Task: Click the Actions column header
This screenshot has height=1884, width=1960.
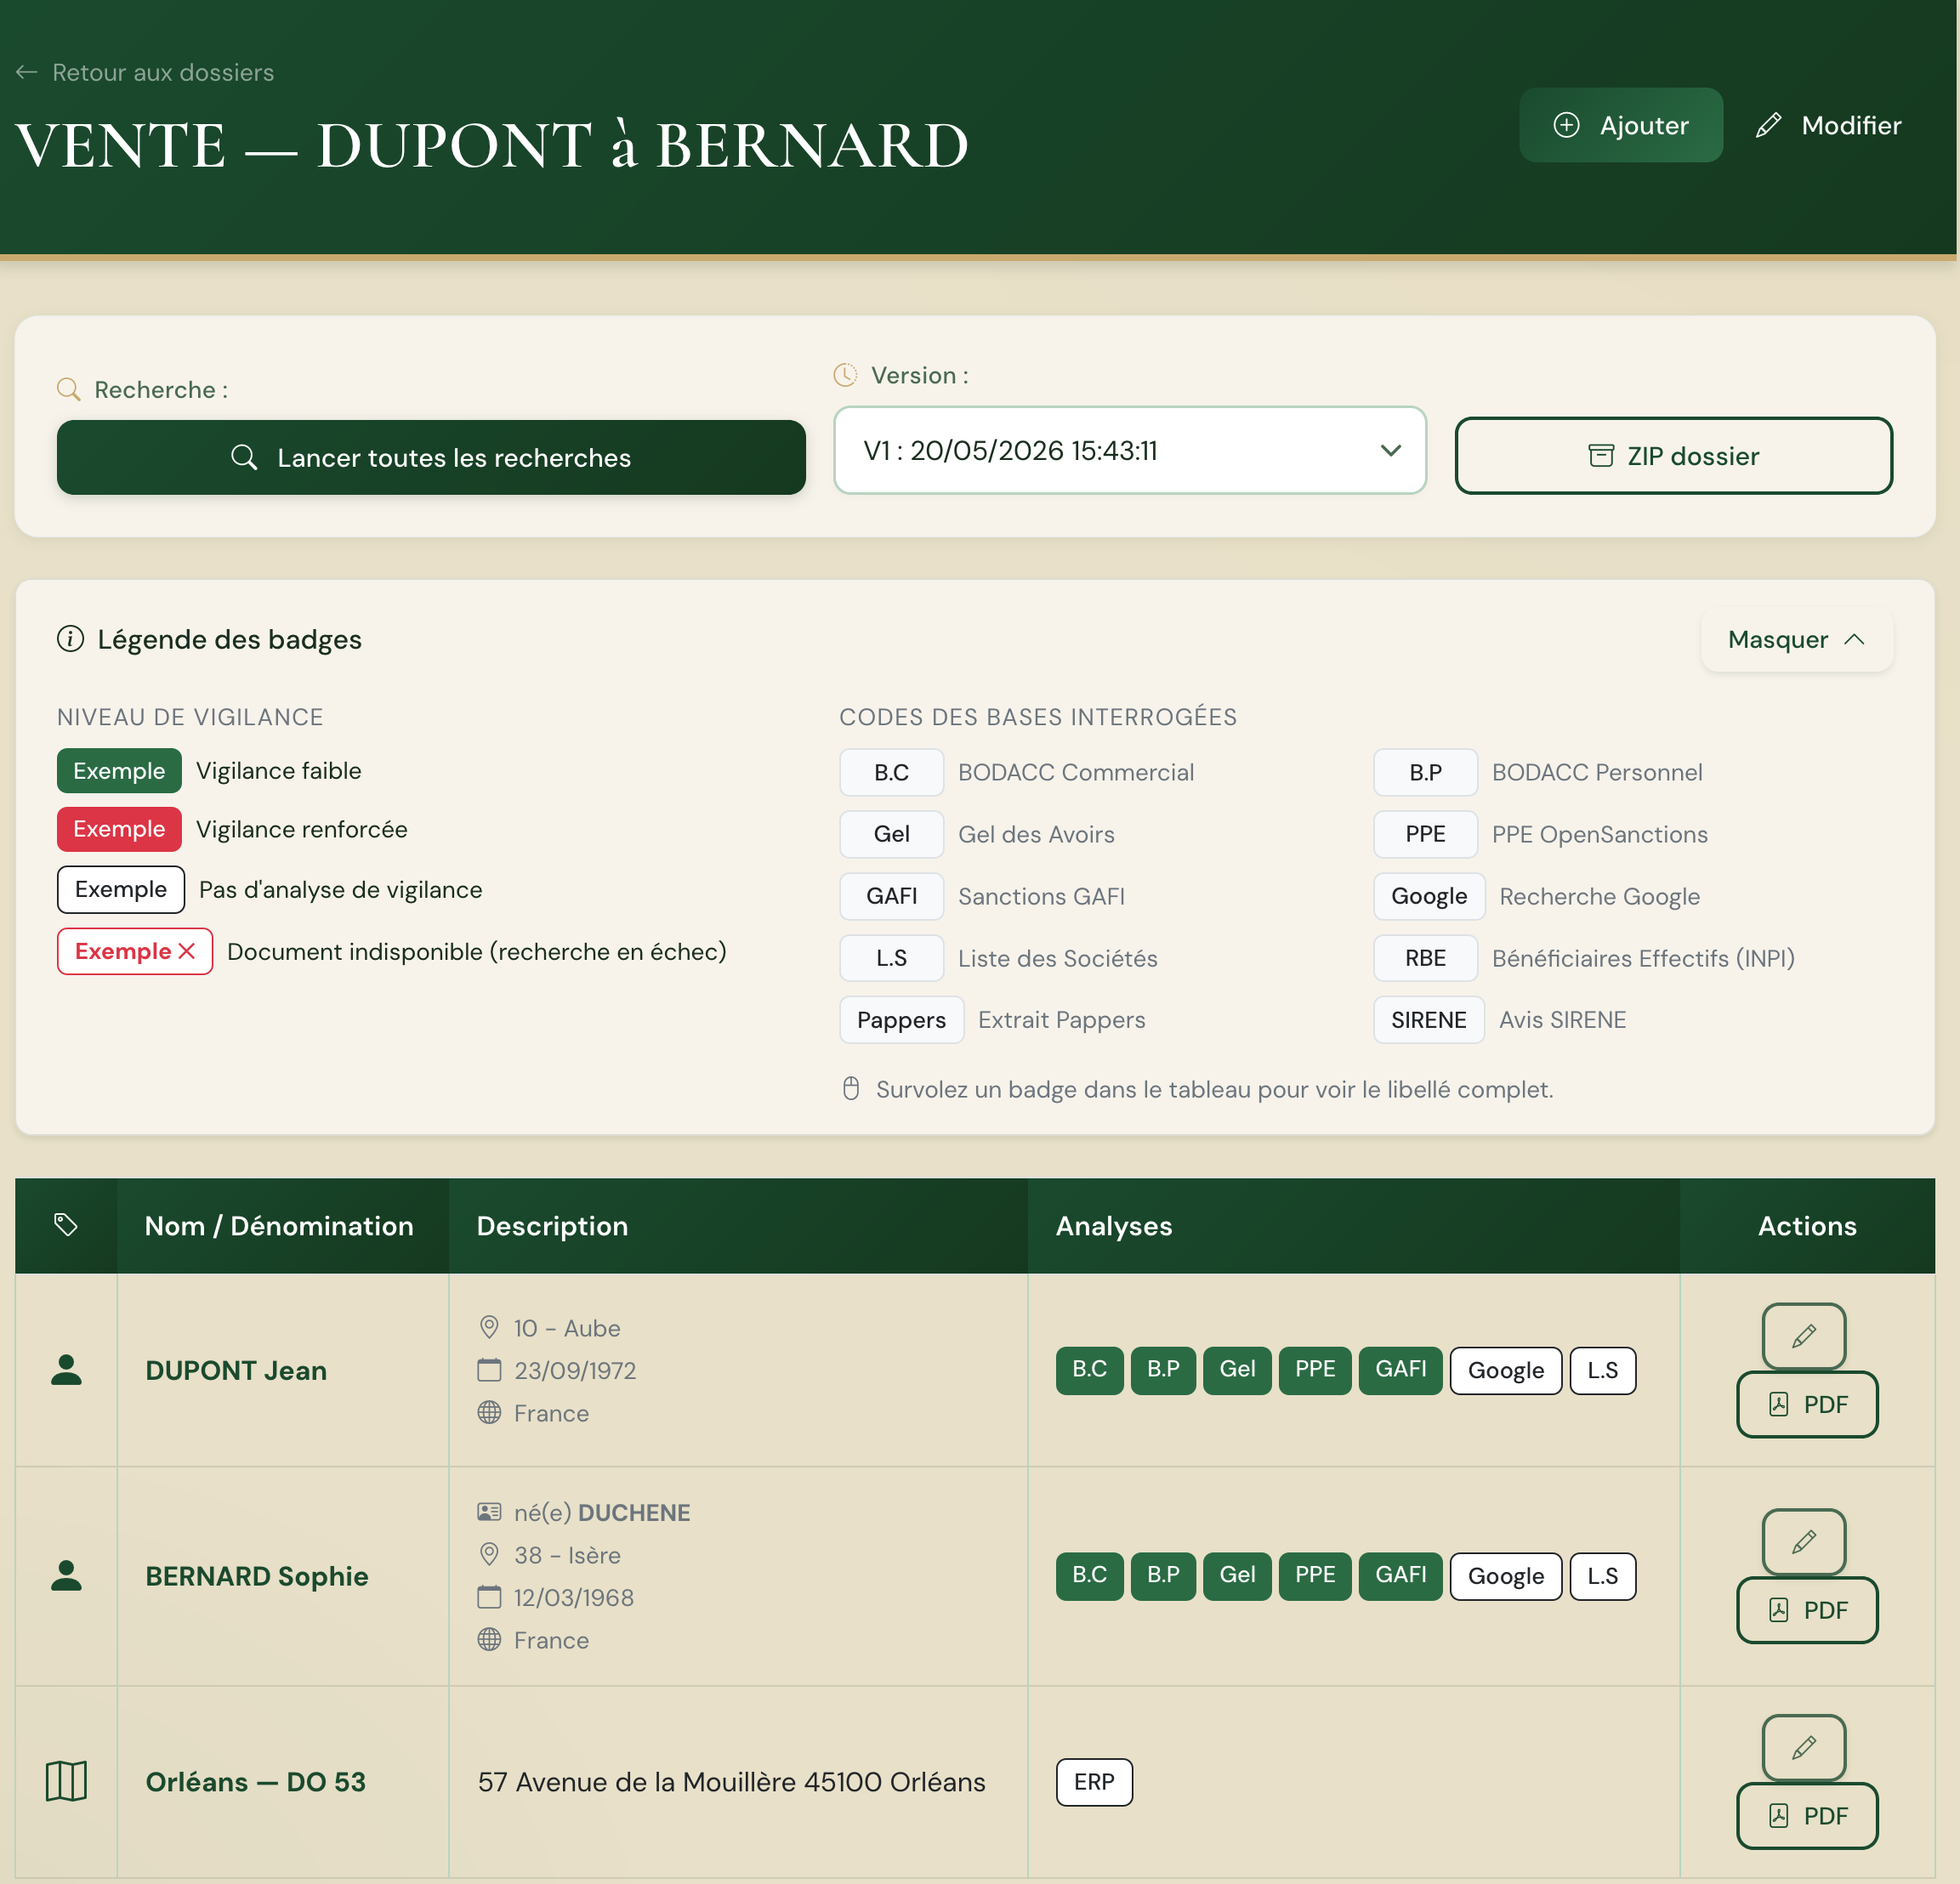Action: coord(1807,1226)
